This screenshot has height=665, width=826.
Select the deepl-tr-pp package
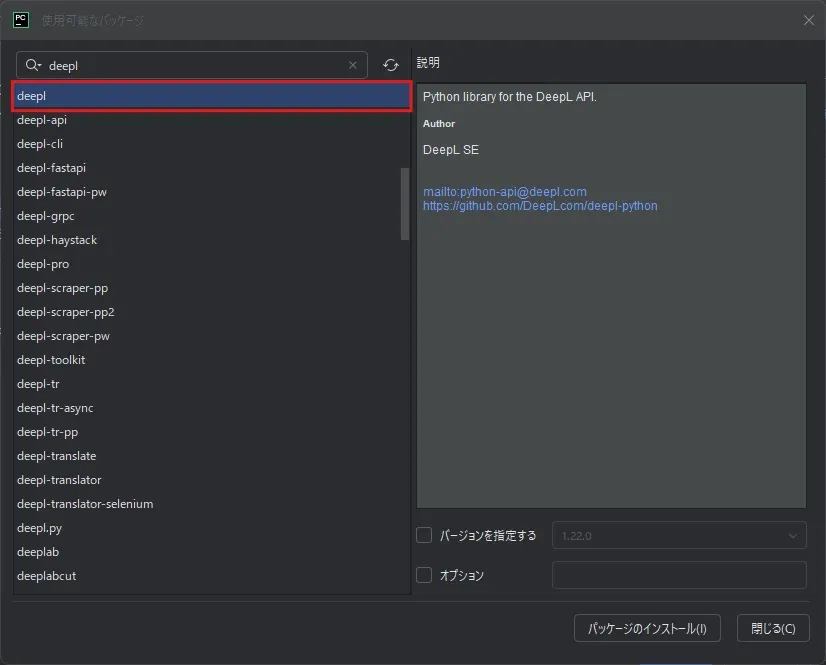pyautogui.click(x=211, y=432)
